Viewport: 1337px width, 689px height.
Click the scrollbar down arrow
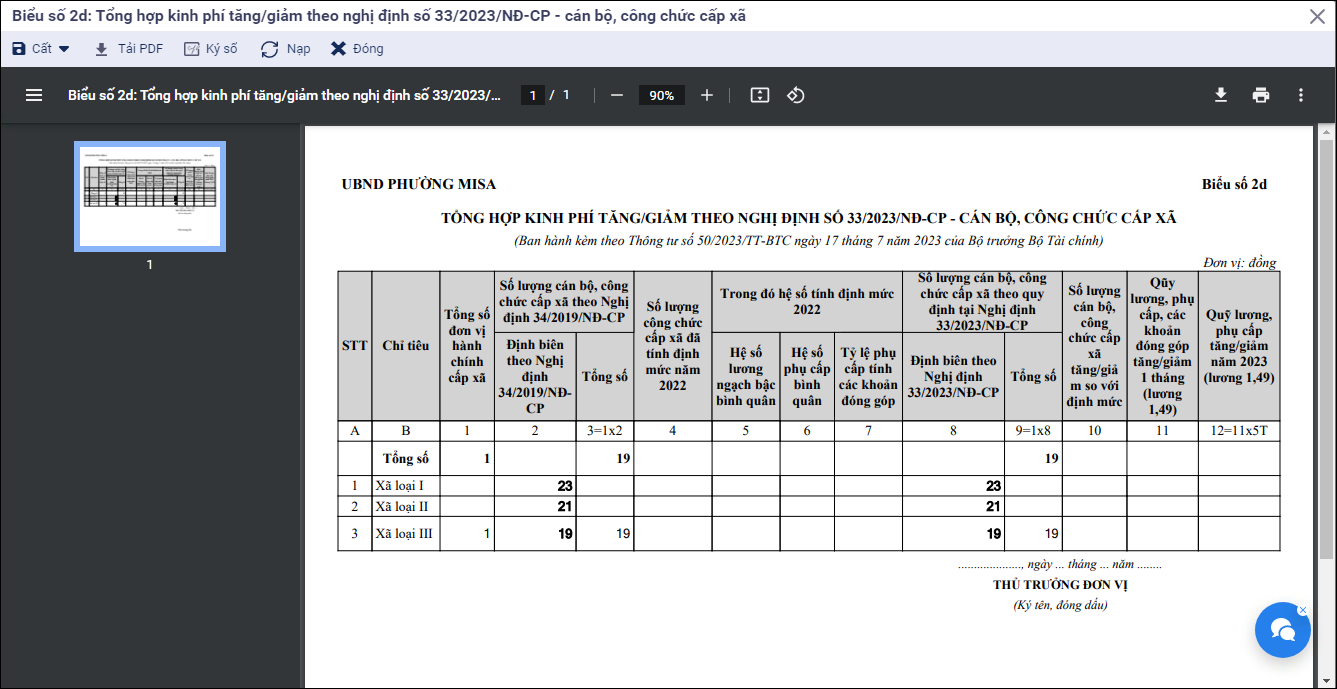pos(1326,680)
